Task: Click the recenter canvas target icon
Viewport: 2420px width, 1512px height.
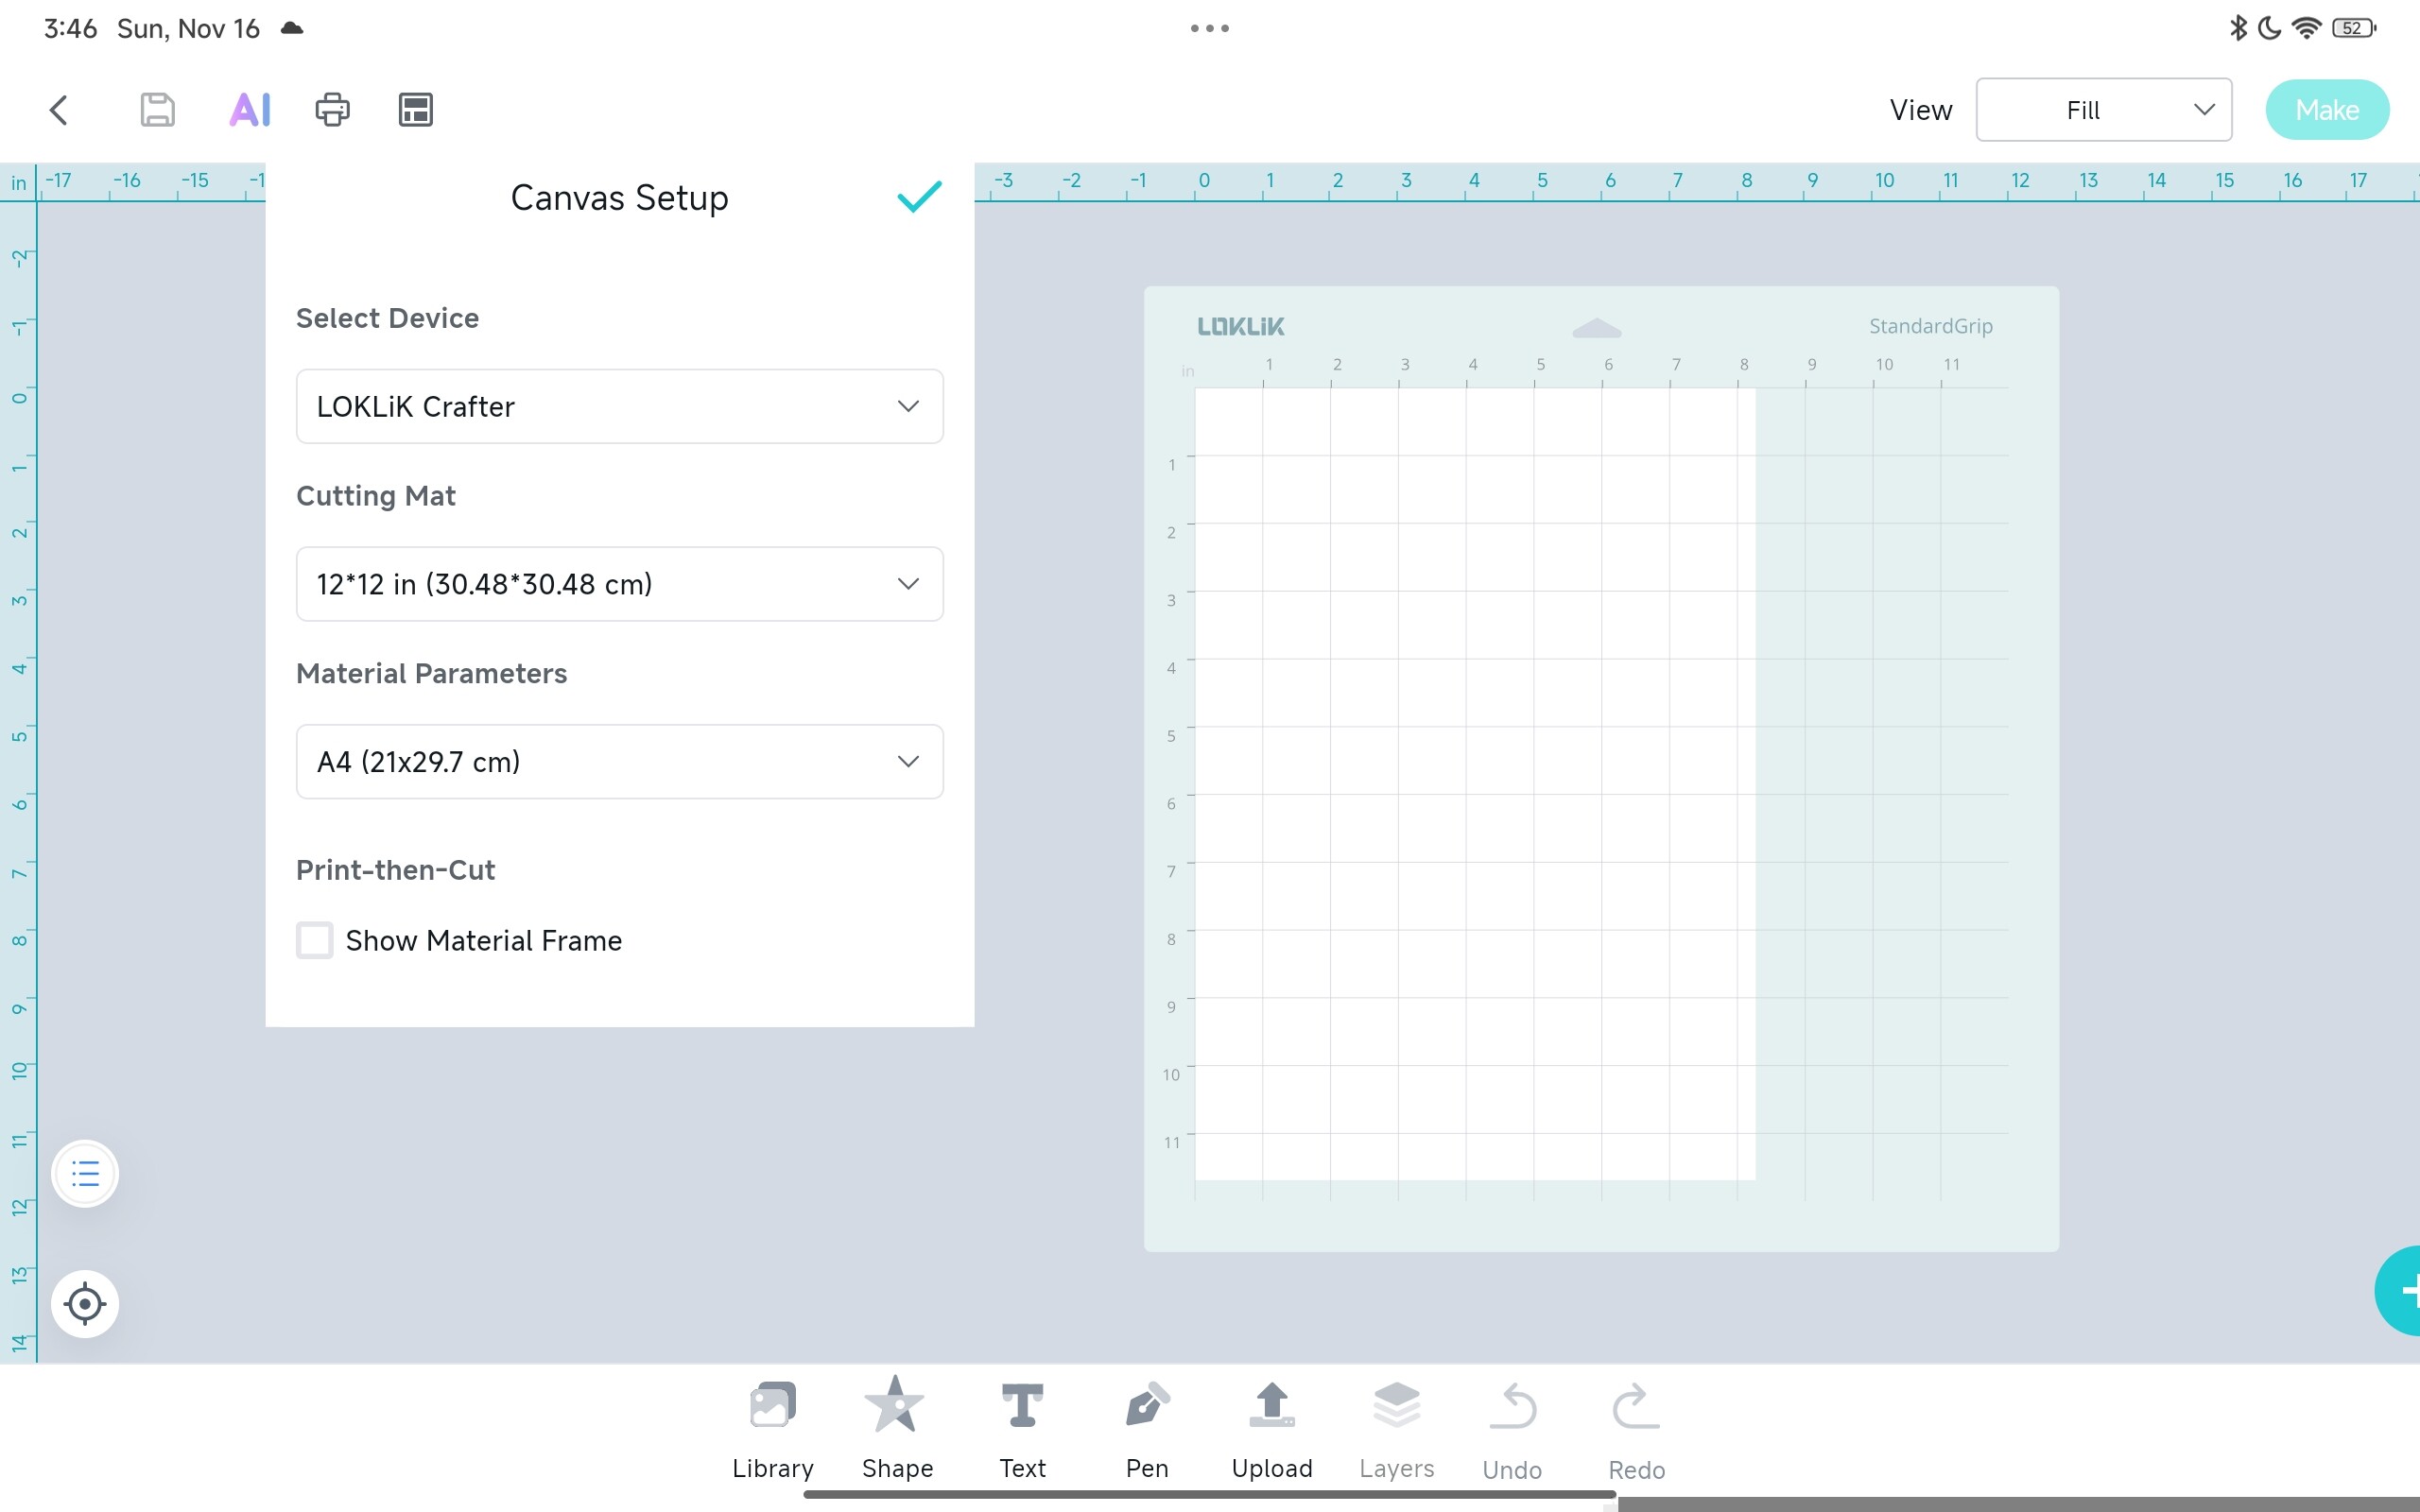Action: [85, 1303]
